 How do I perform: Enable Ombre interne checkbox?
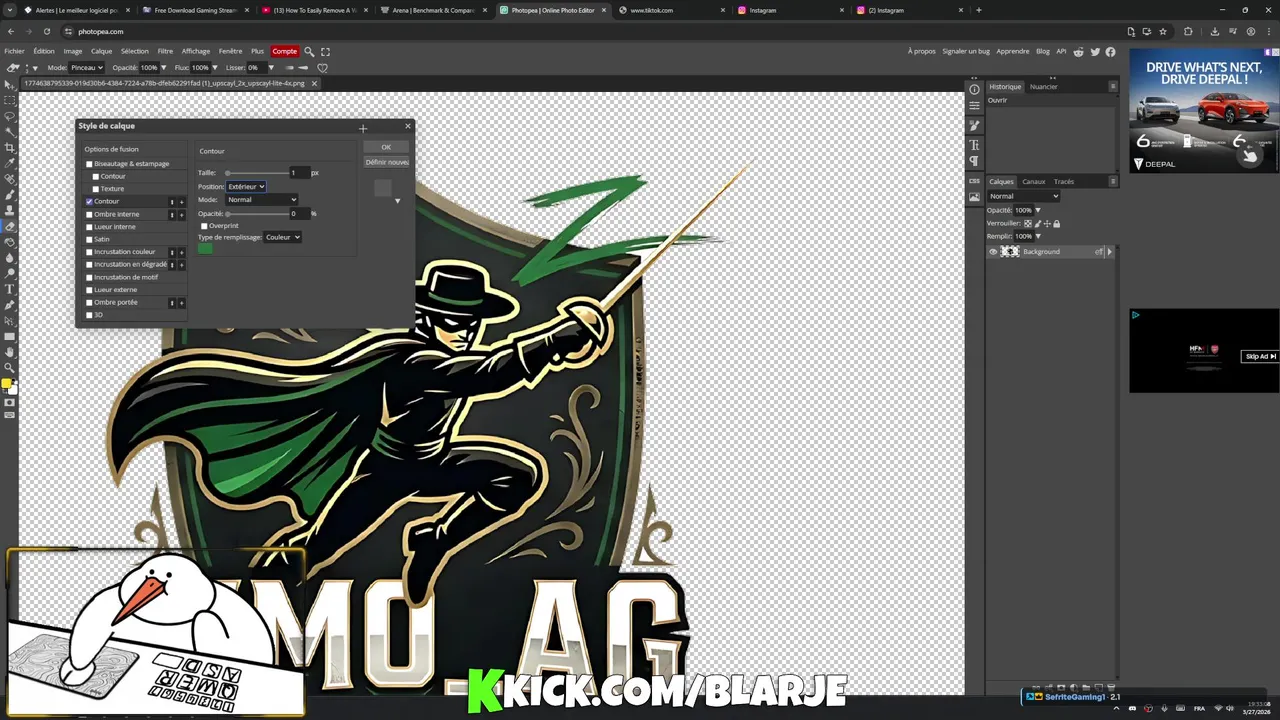point(89,214)
